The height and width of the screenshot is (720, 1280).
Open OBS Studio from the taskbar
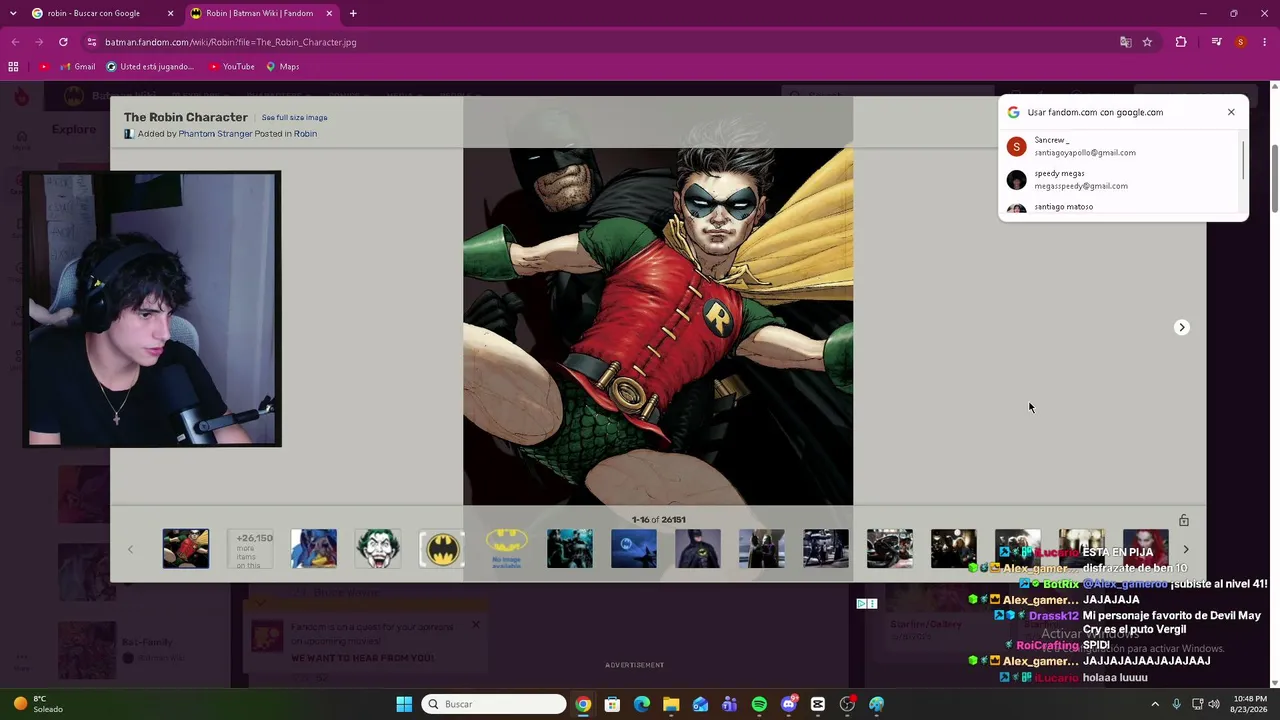(848, 704)
